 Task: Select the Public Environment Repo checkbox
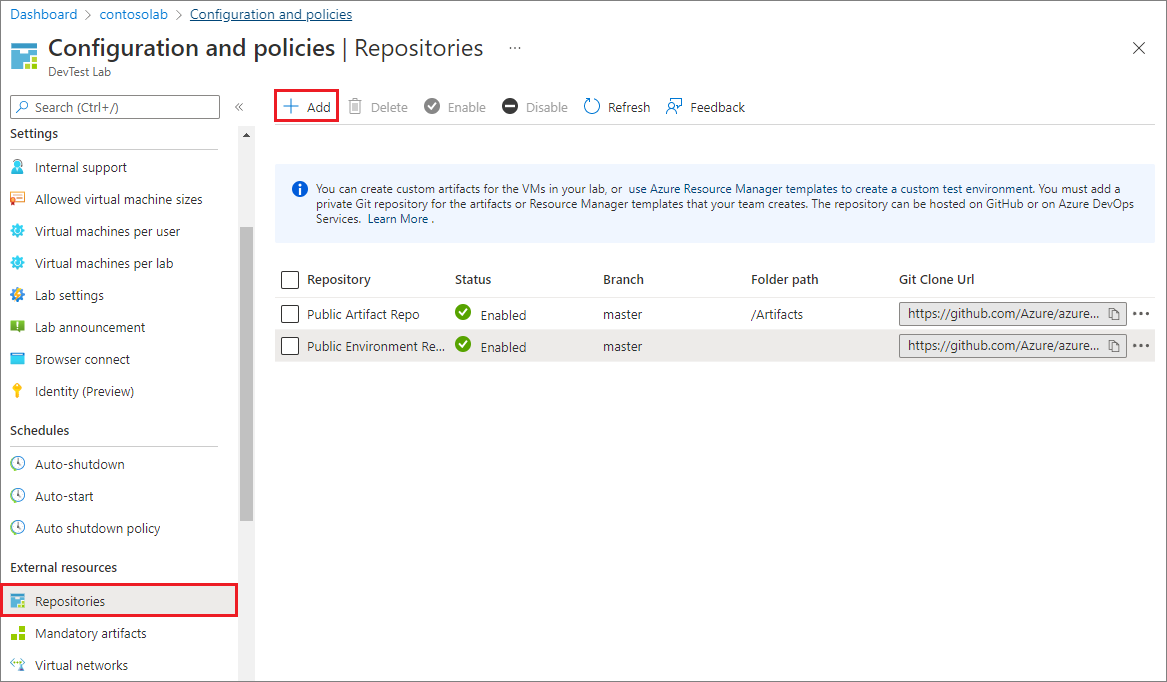(x=289, y=346)
